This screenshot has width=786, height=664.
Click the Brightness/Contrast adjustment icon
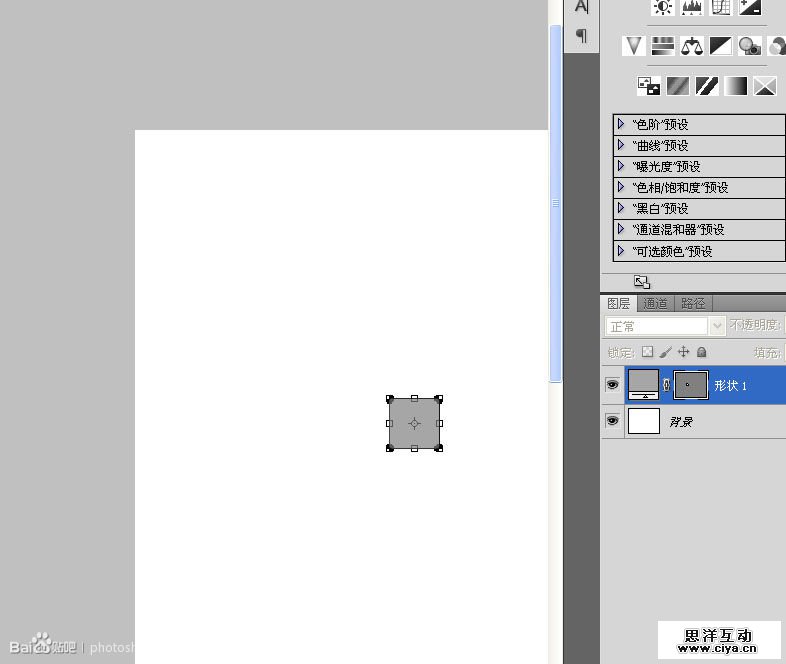click(x=663, y=7)
